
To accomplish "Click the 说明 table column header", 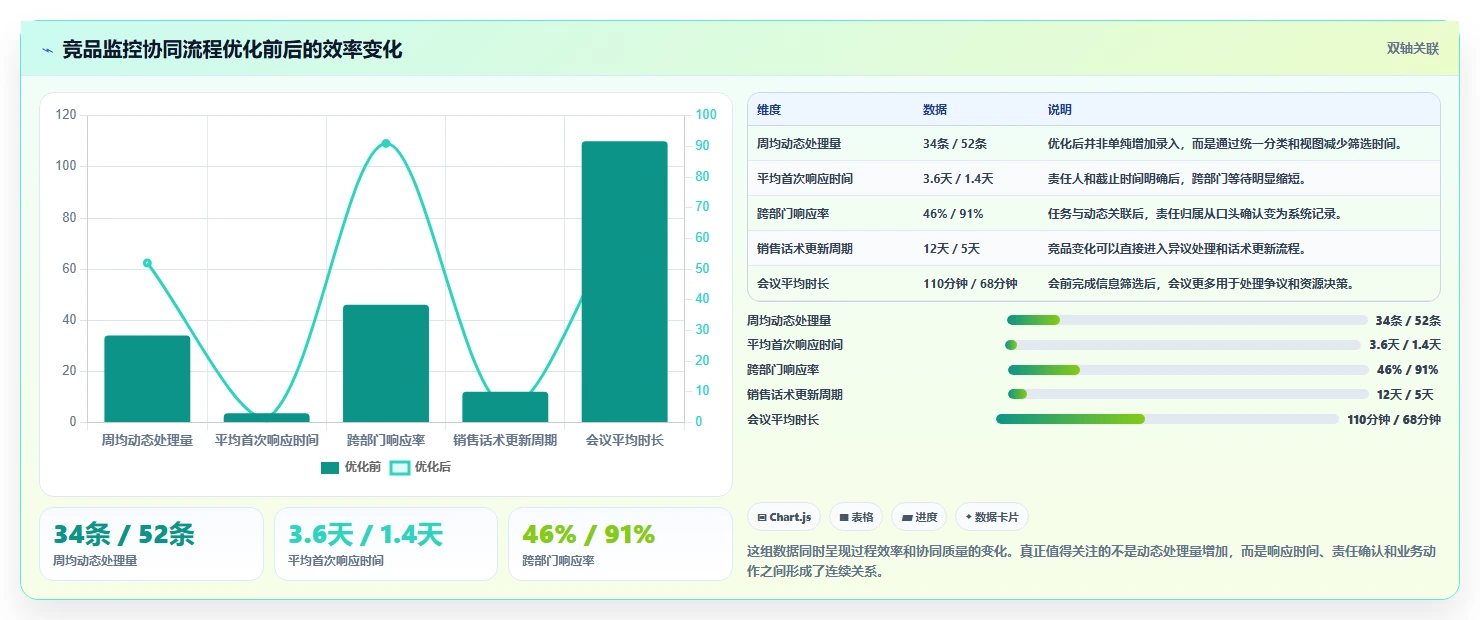I will pos(1059,110).
